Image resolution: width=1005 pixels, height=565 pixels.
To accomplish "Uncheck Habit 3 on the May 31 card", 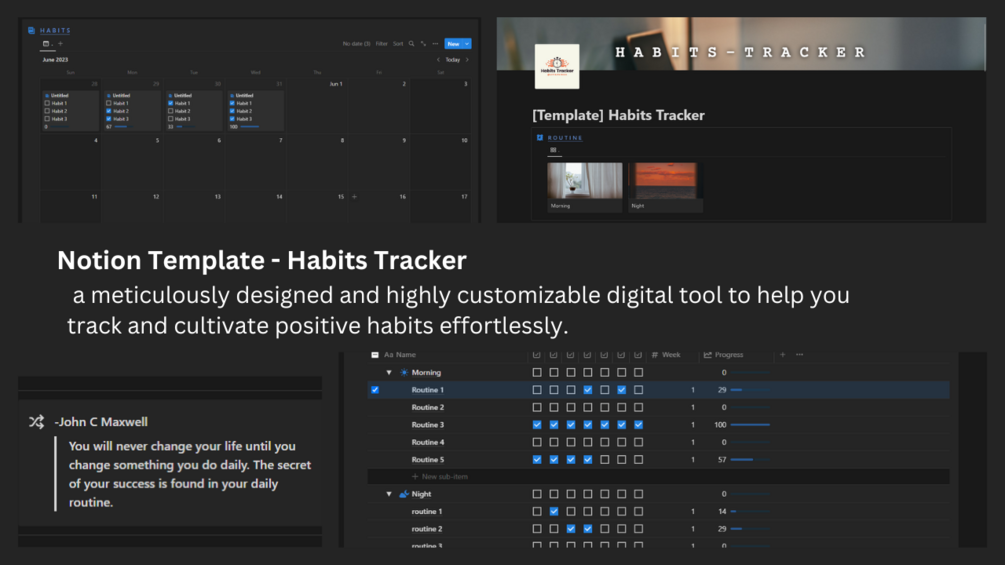I will coord(232,119).
